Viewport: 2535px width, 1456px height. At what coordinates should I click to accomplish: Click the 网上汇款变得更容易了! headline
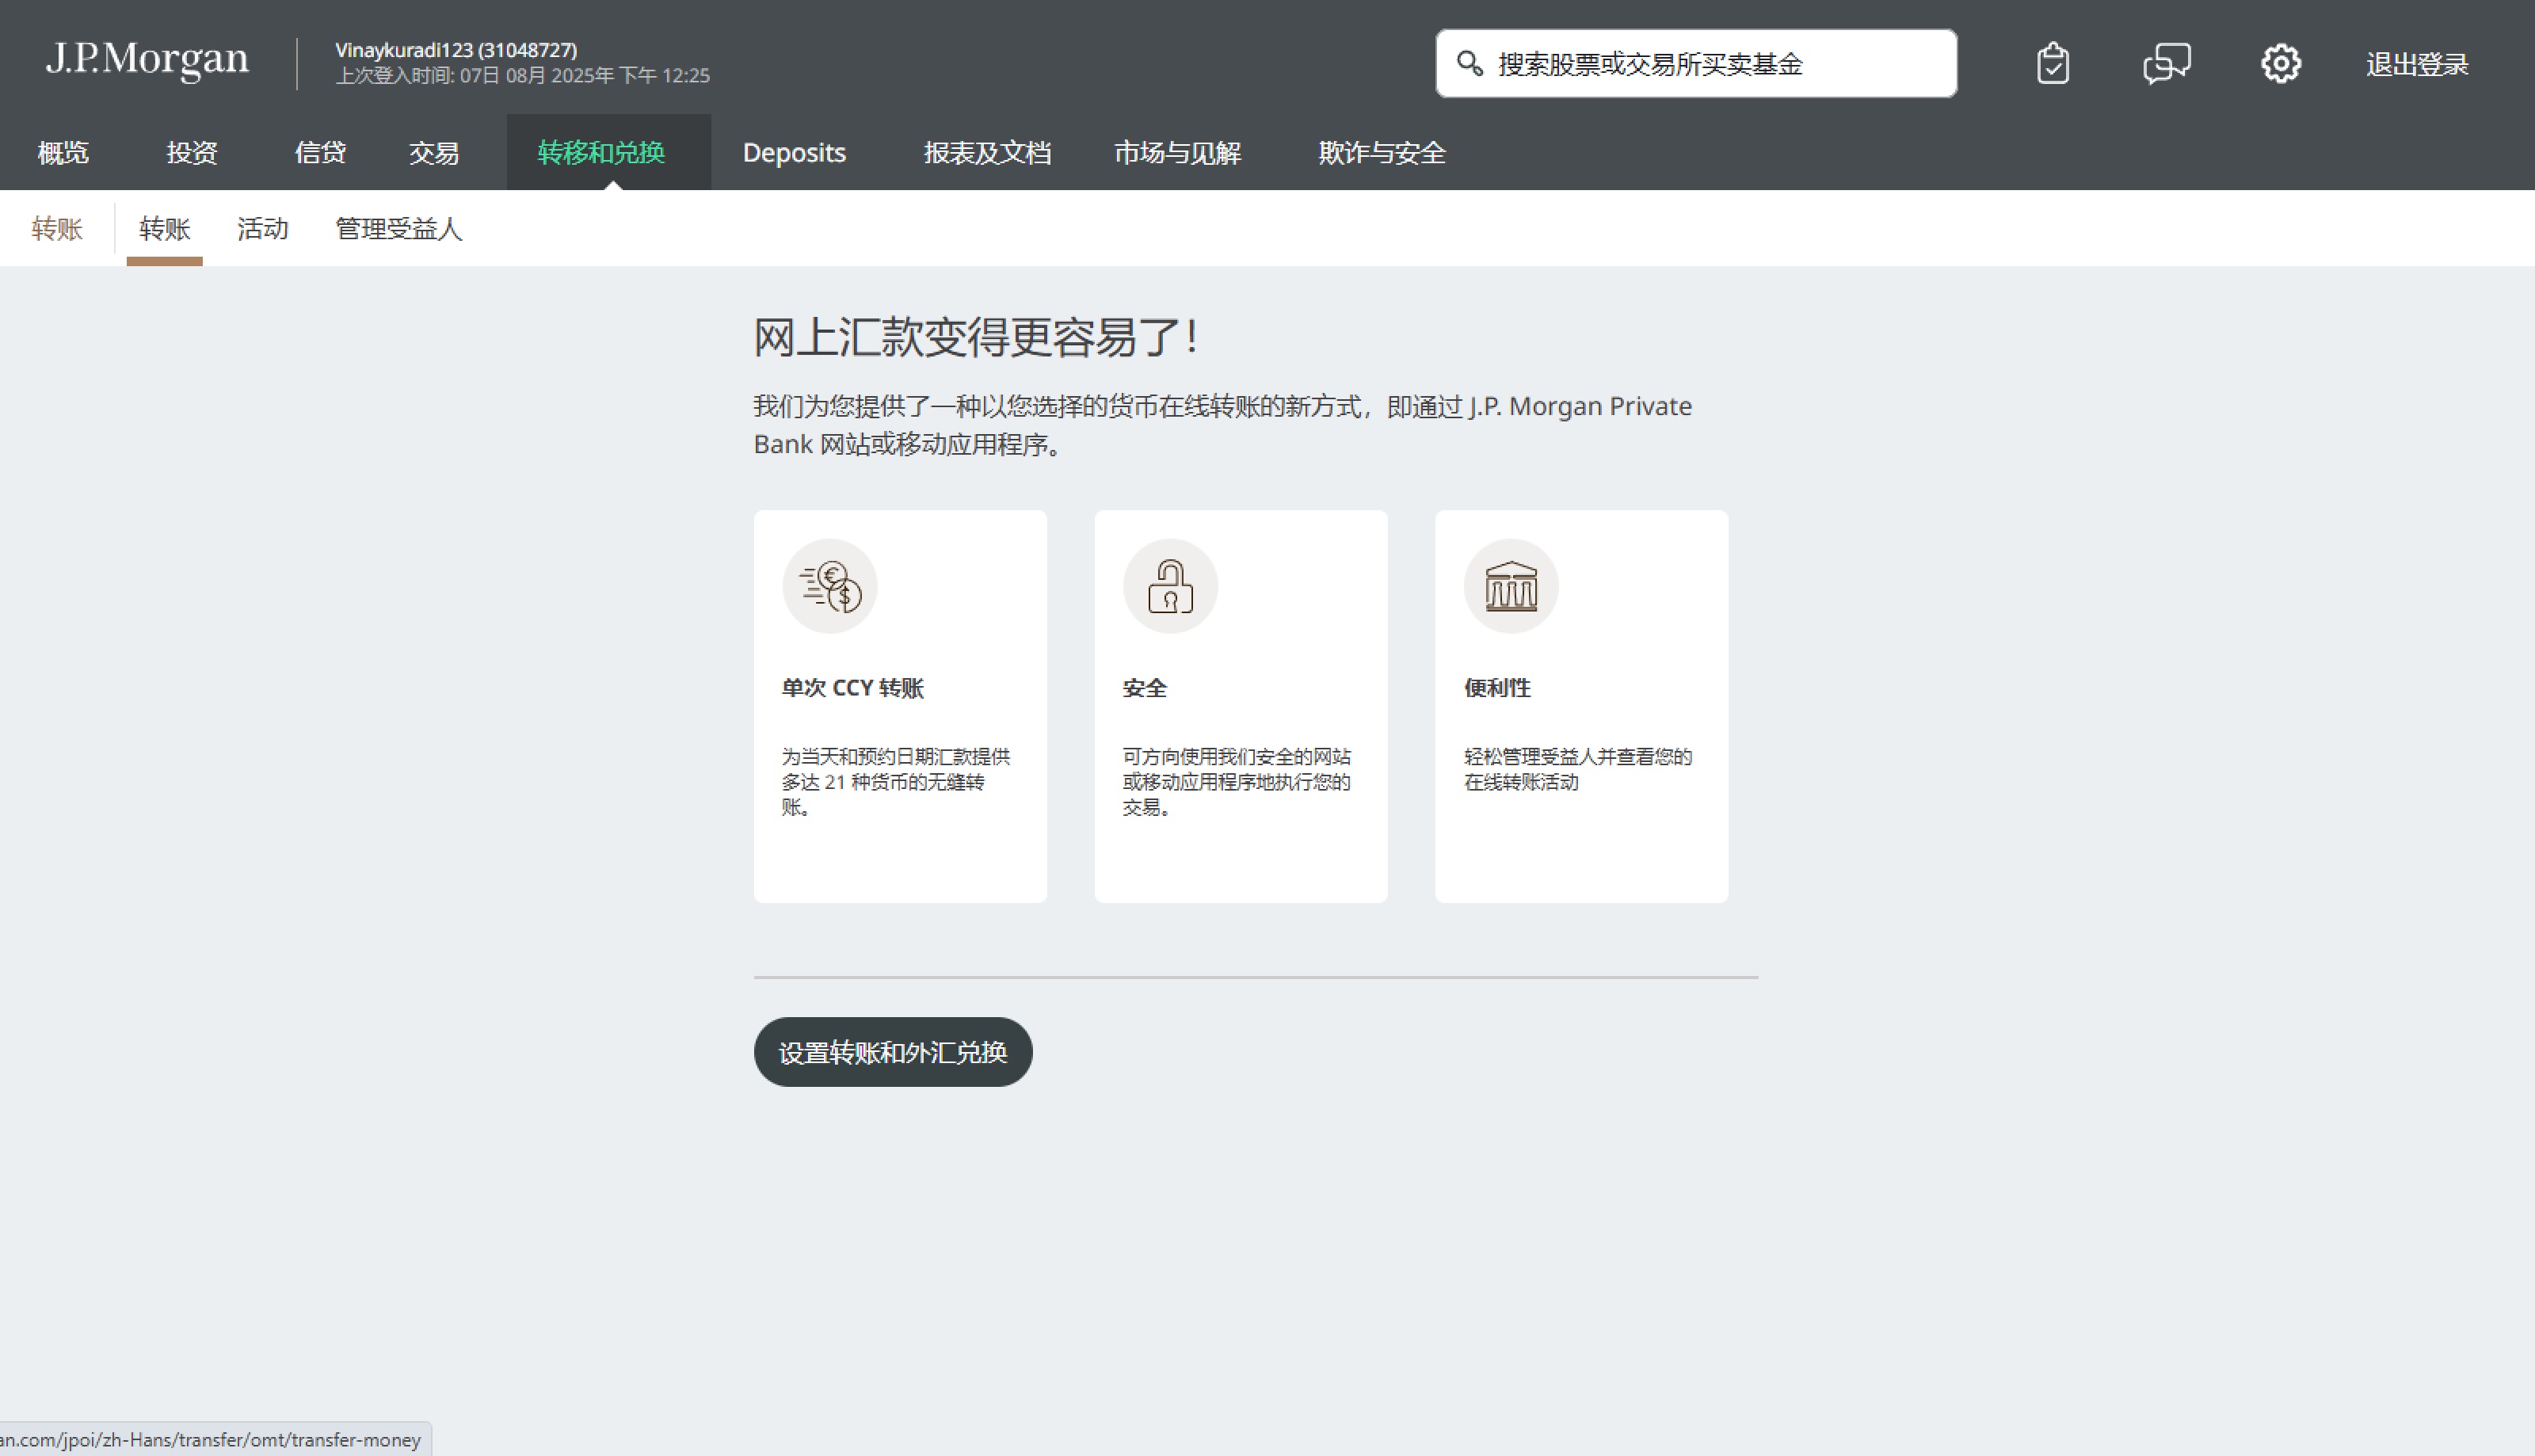coord(976,337)
